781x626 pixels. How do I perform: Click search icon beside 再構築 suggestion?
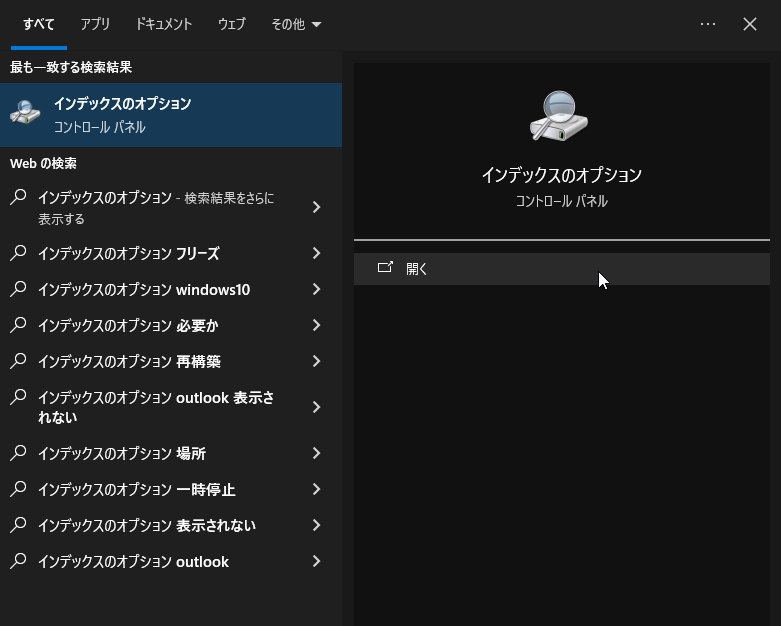tap(18, 362)
